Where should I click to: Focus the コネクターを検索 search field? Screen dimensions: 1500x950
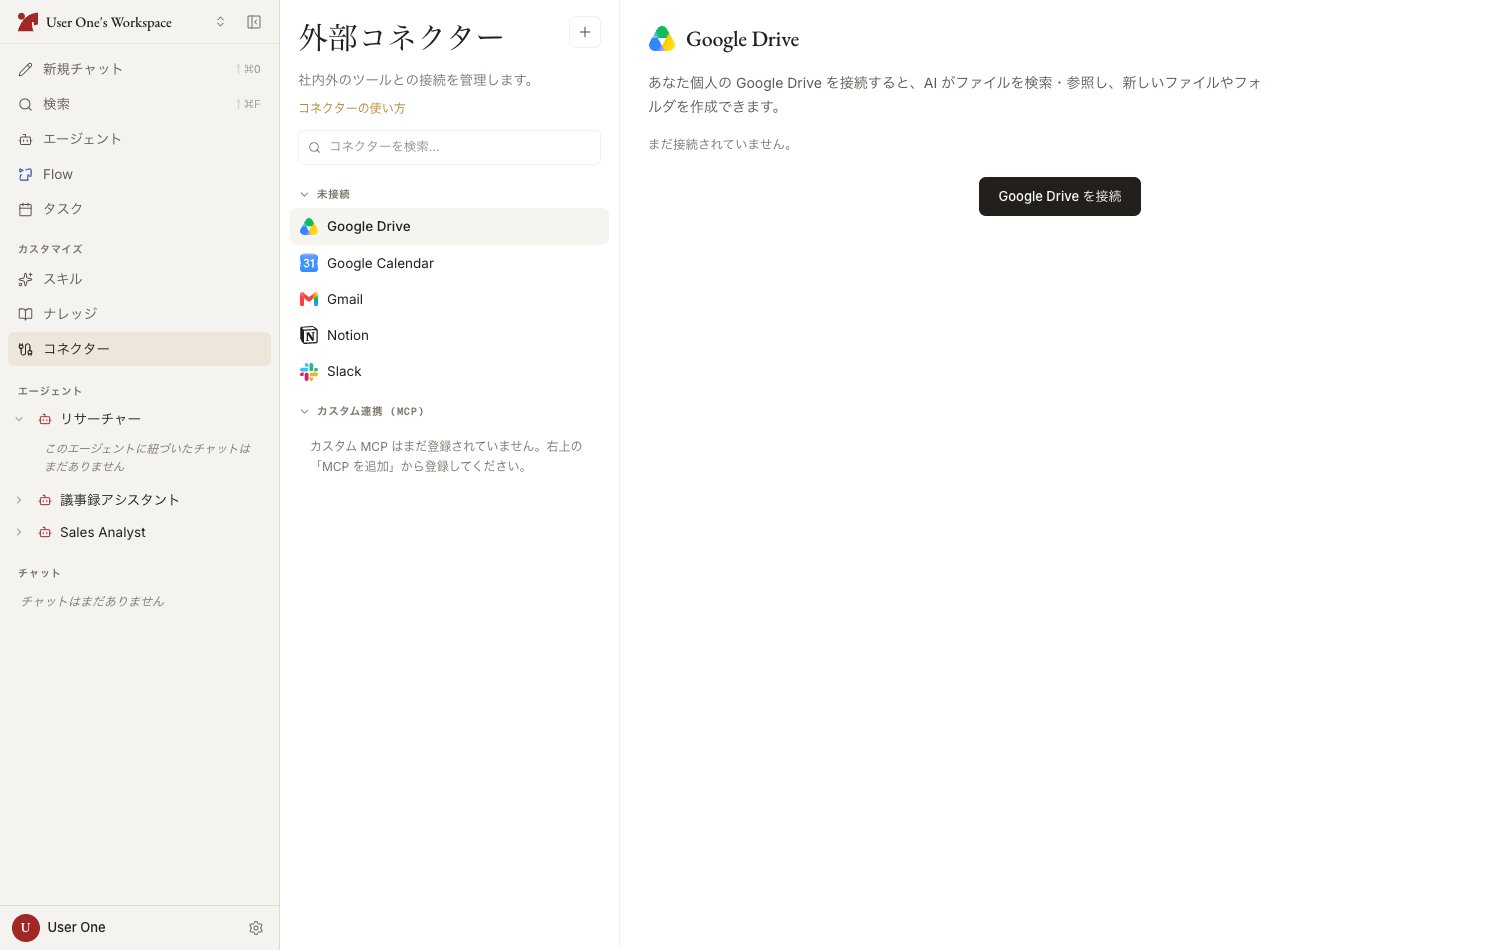point(449,147)
